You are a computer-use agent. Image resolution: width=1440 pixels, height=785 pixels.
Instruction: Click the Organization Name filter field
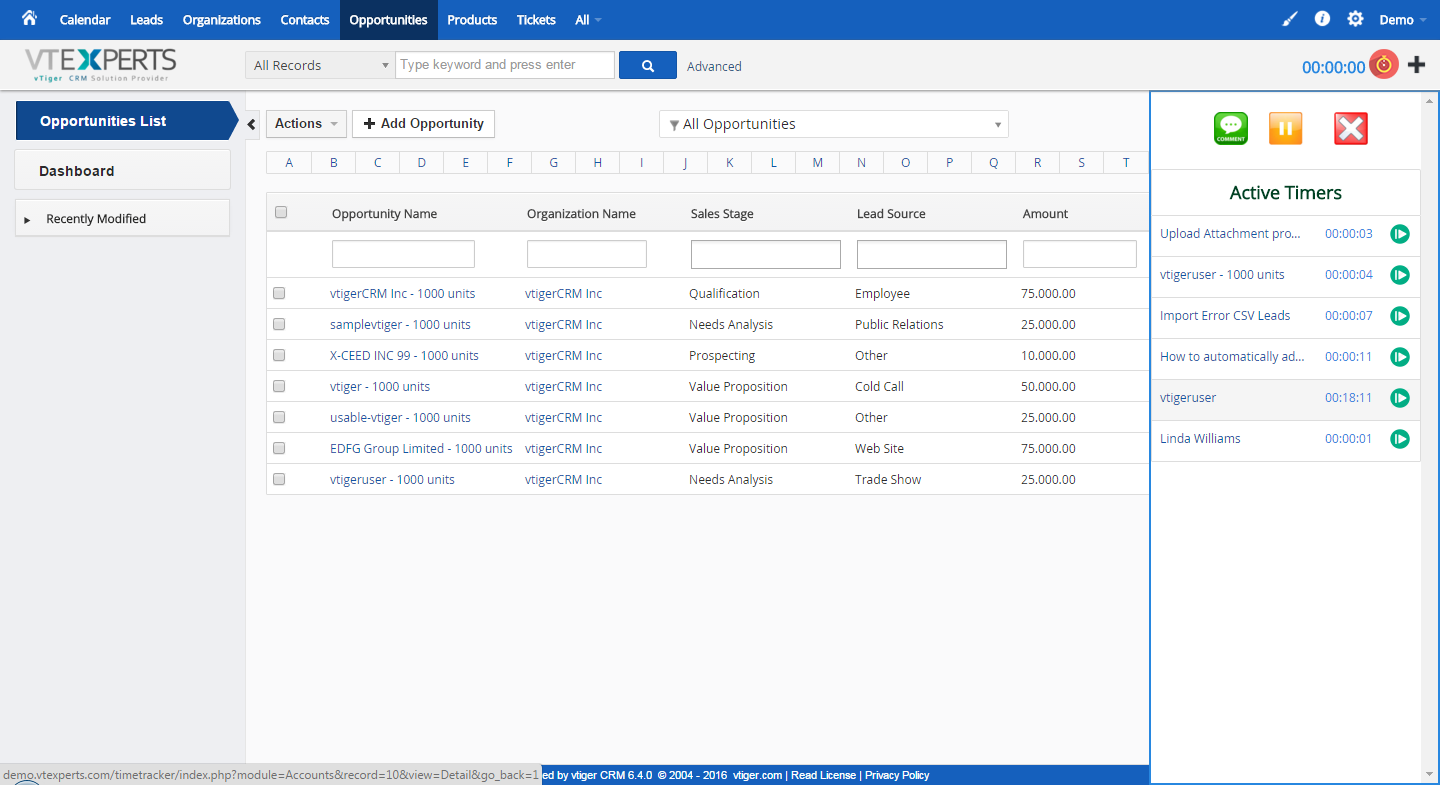point(587,254)
